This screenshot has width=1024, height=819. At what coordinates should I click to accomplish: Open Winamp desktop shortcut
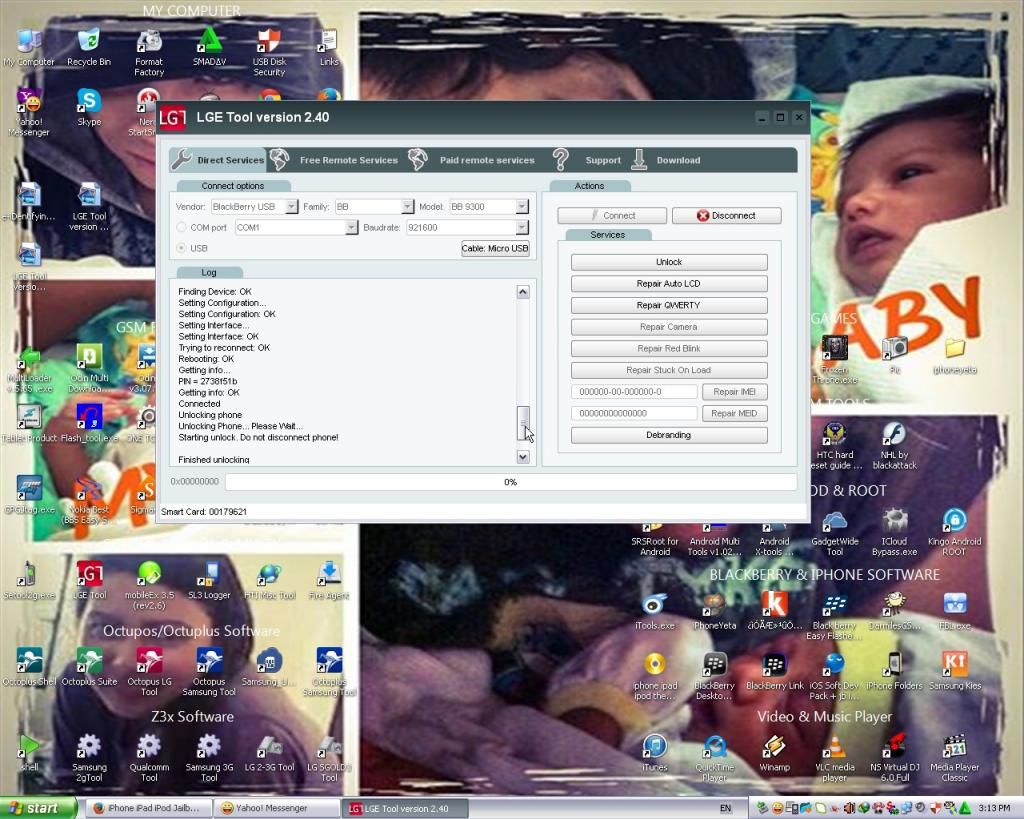(775, 752)
